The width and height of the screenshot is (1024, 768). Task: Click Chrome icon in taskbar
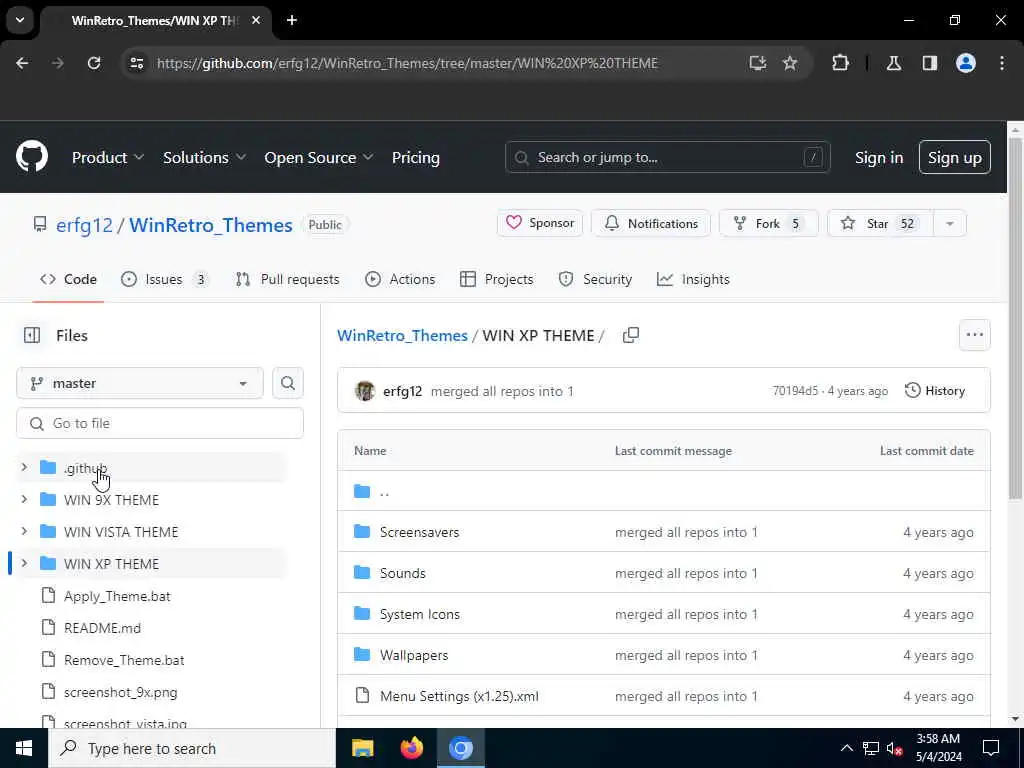tap(460, 748)
